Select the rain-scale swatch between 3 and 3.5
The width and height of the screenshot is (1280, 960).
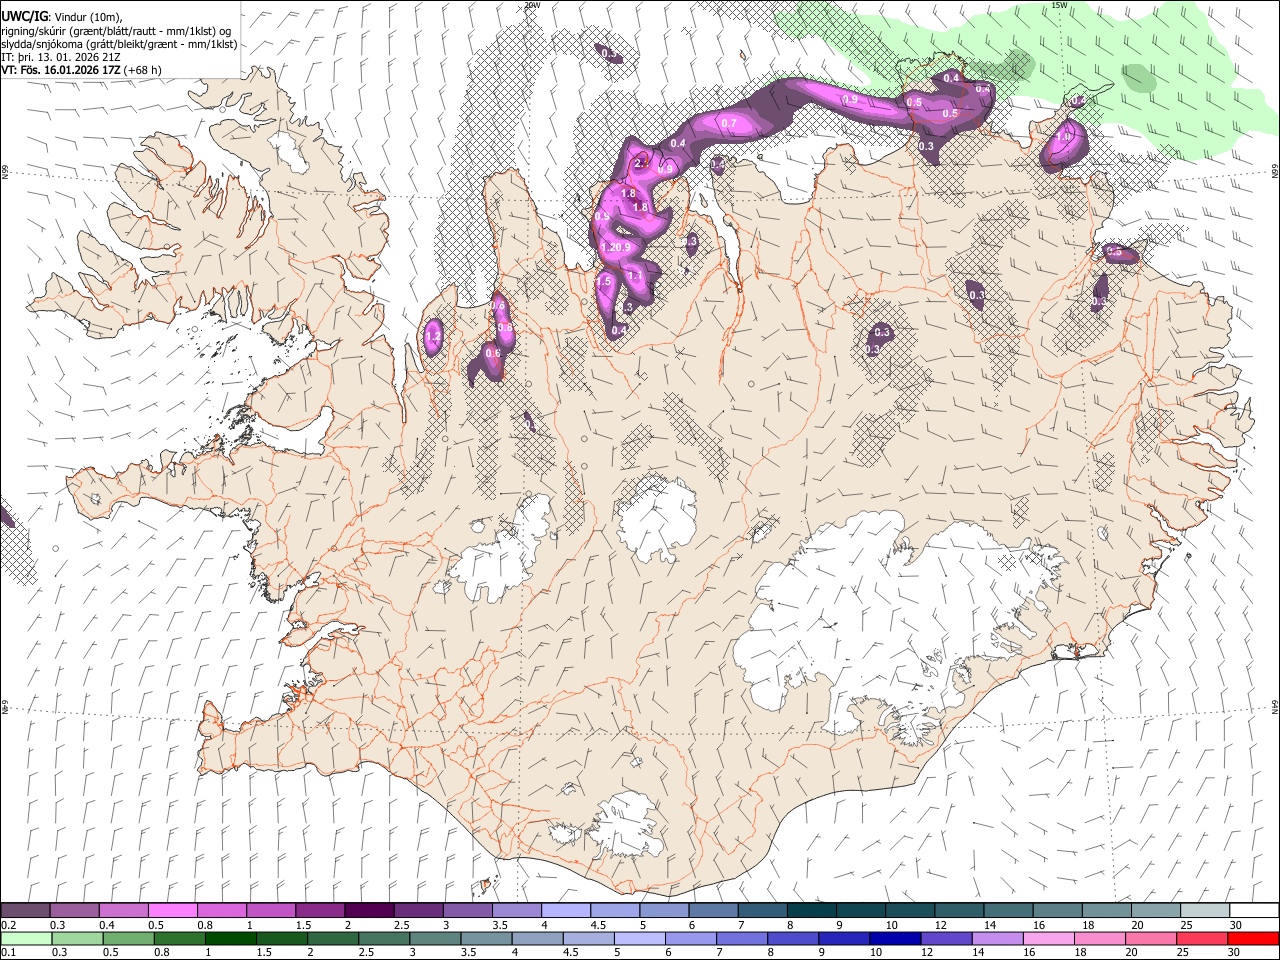pos(434,938)
